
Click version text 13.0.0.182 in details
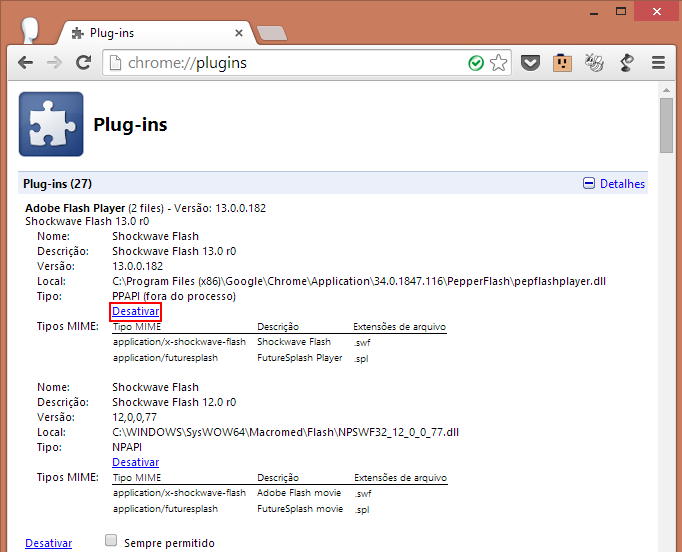pos(137,266)
